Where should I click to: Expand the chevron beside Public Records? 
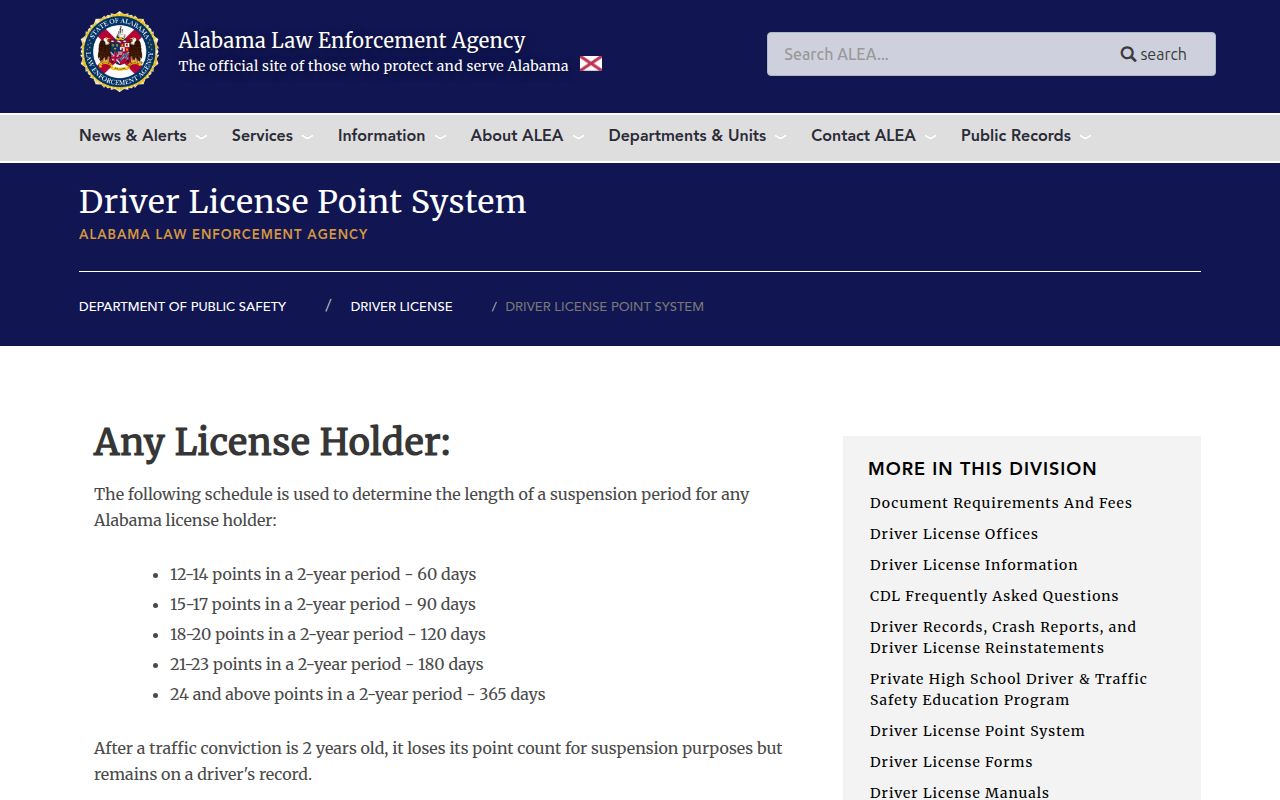point(1085,137)
